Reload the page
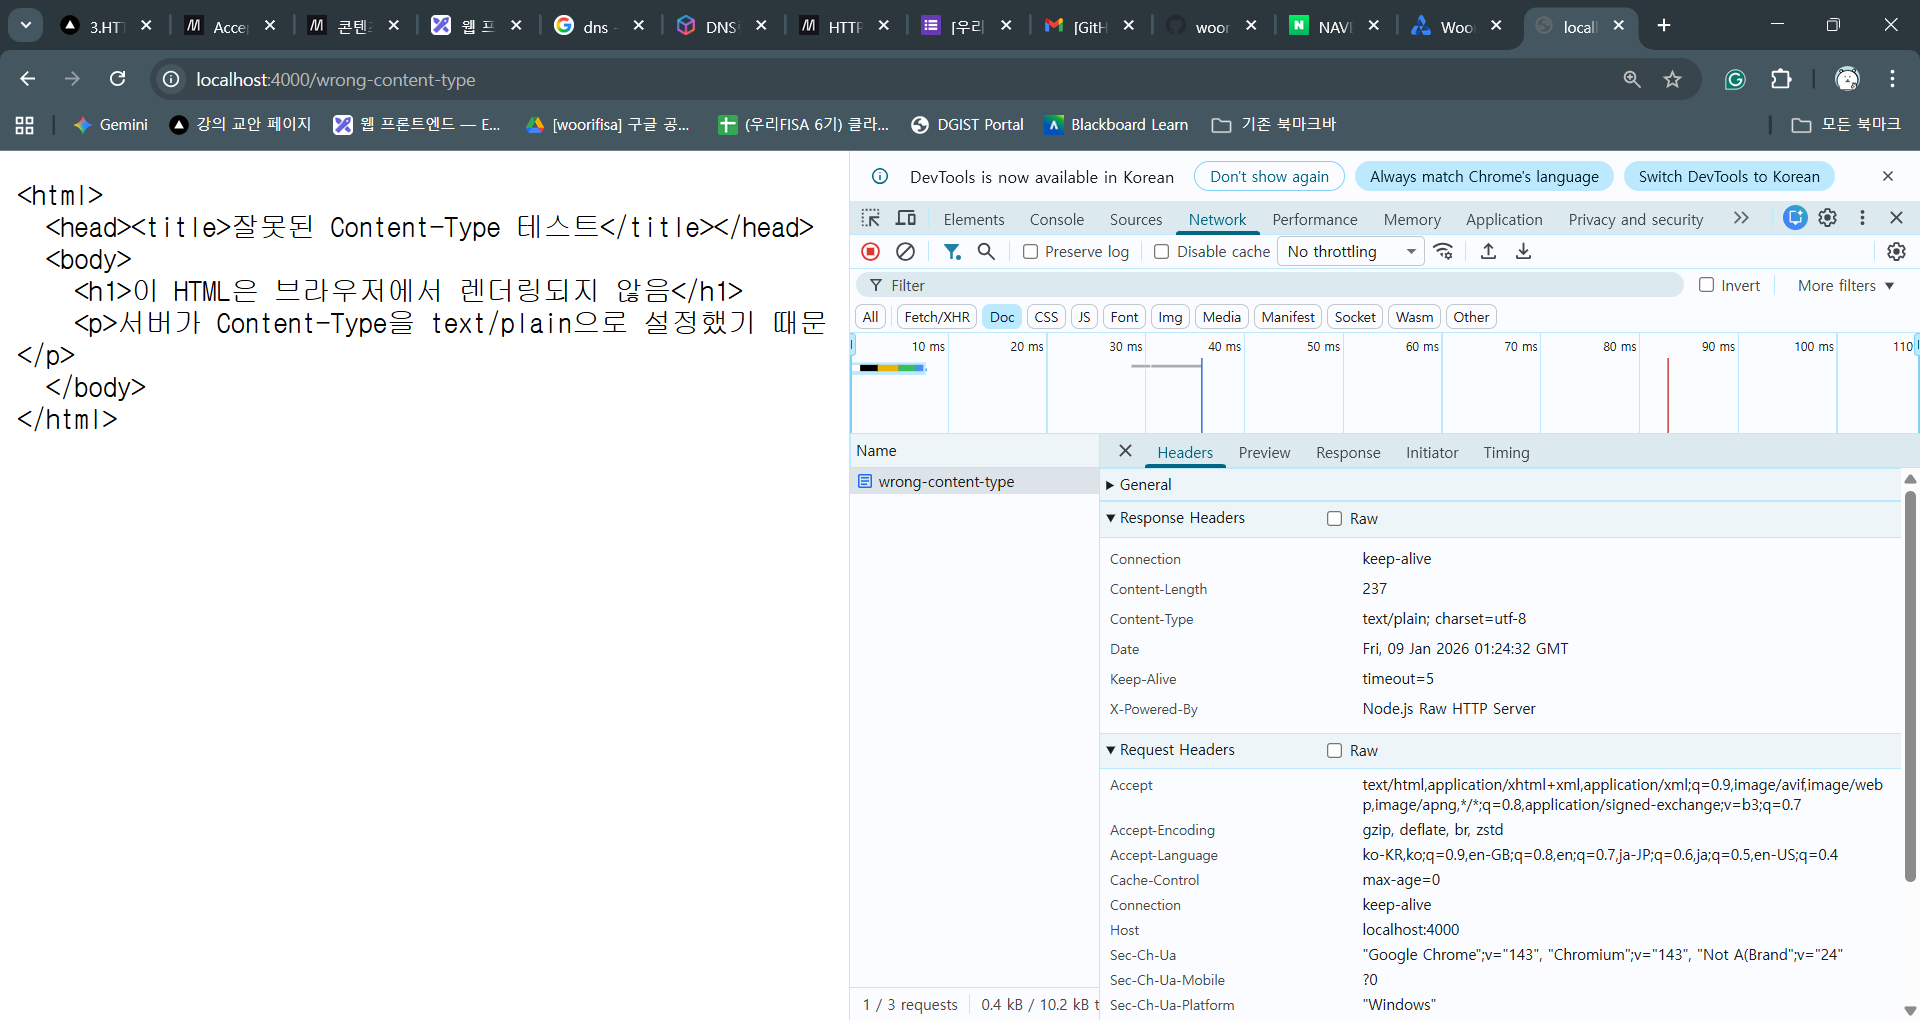 118,79
